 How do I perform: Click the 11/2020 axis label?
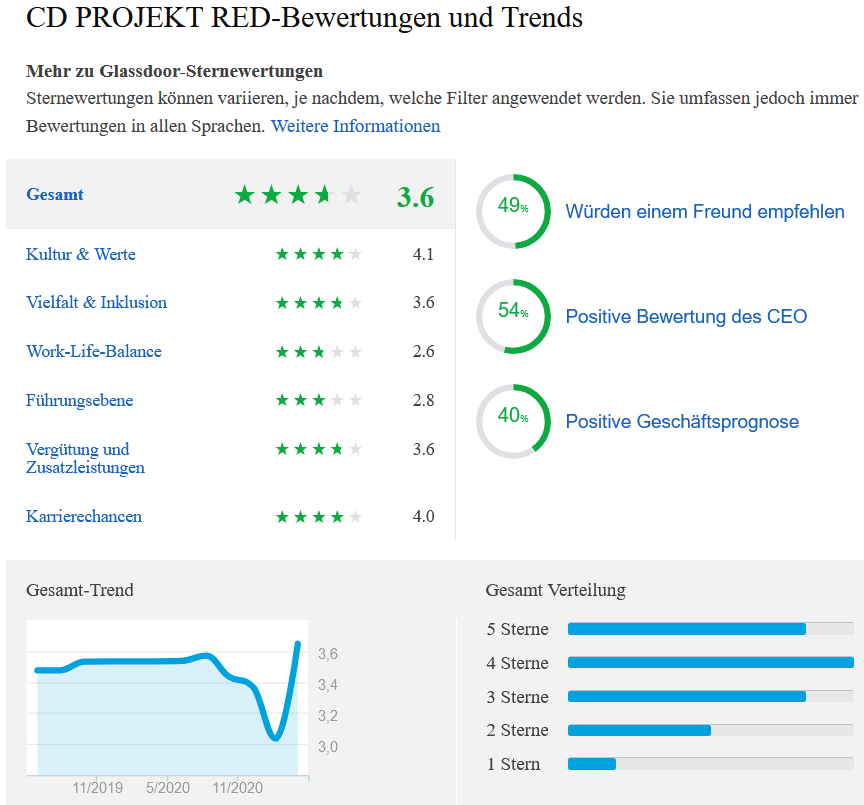pyautogui.click(x=237, y=787)
